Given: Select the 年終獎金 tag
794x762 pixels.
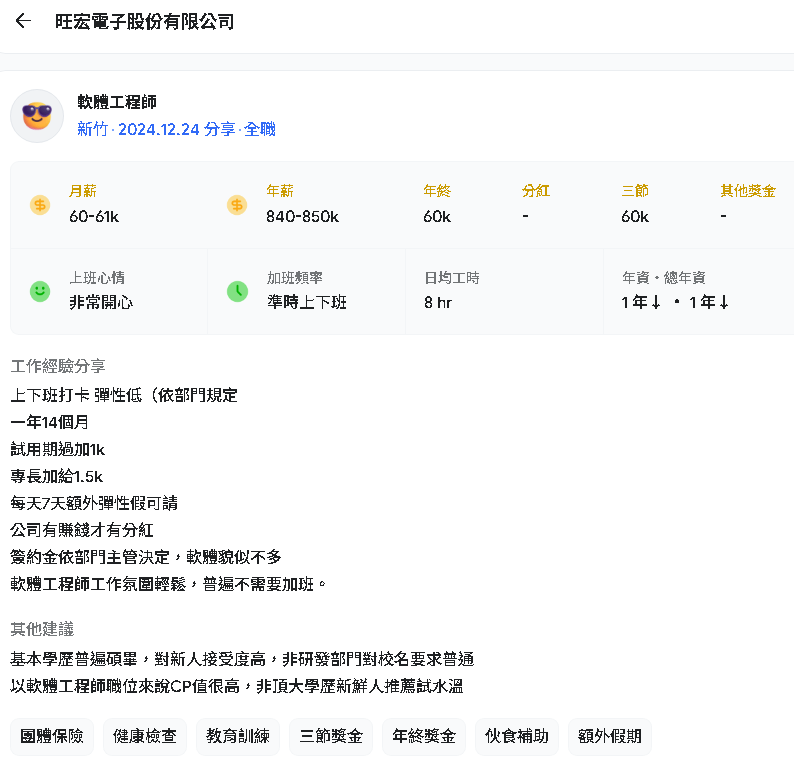Looking at the screenshot, I should [x=424, y=736].
